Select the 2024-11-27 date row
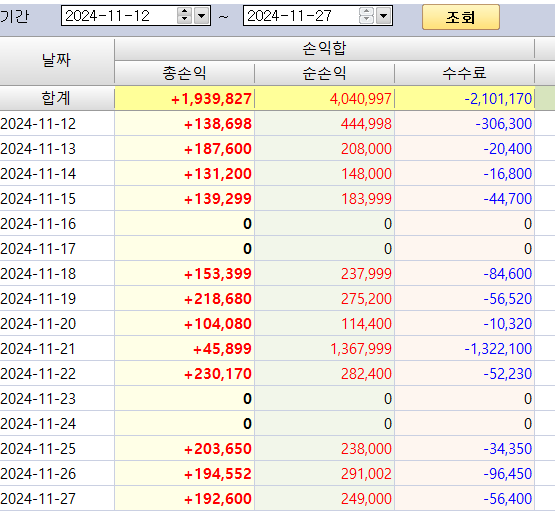The image size is (555, 517). coord(57,499)
